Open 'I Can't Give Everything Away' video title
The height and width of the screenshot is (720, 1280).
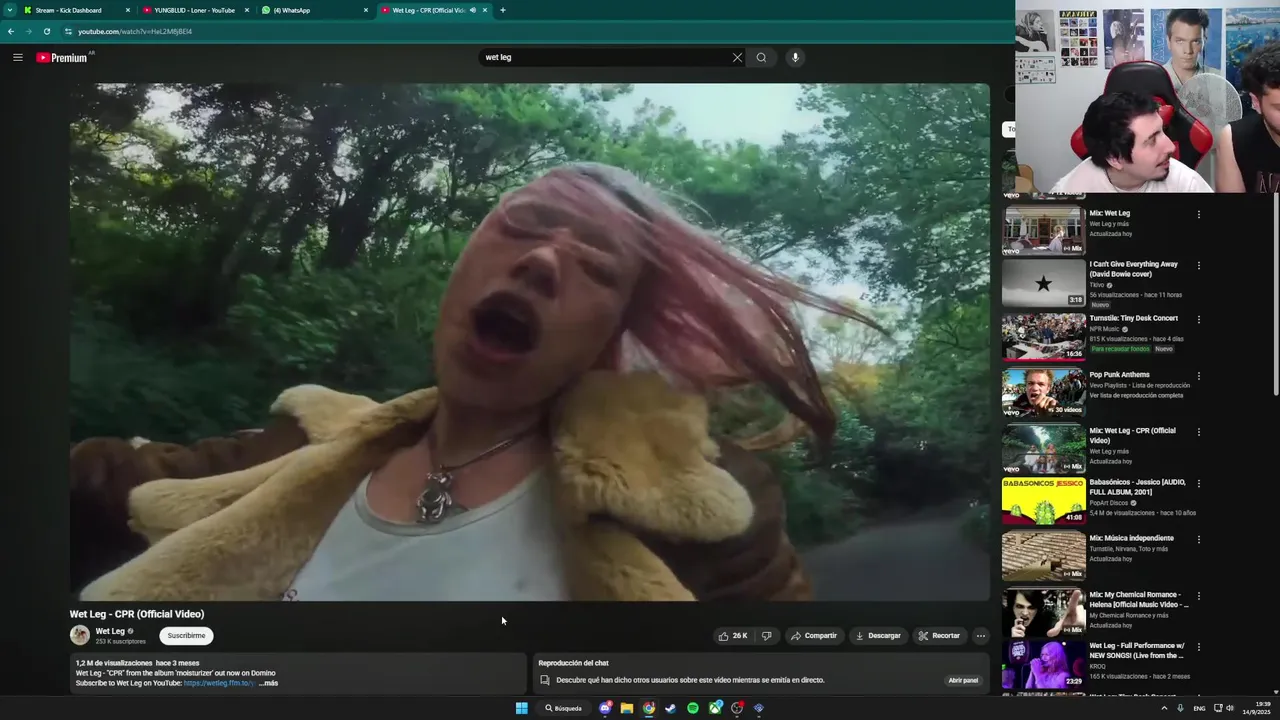coord(1133,269)
